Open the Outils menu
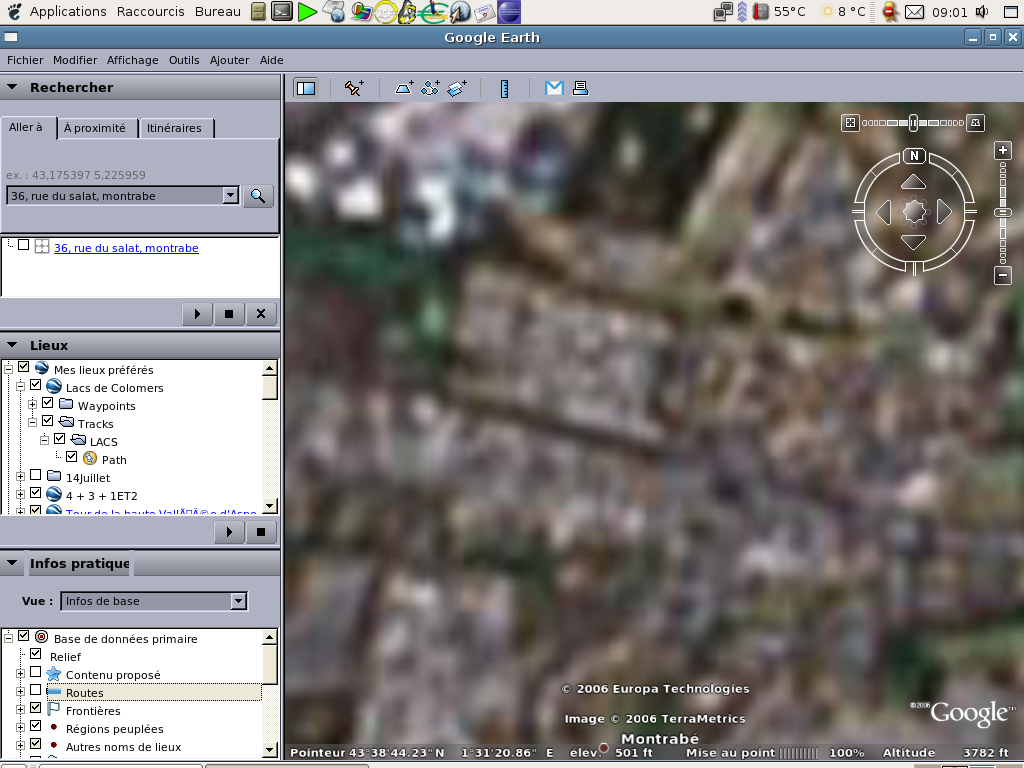Image resolution: width=1024 pixels, height=768 pixels. 184,60
